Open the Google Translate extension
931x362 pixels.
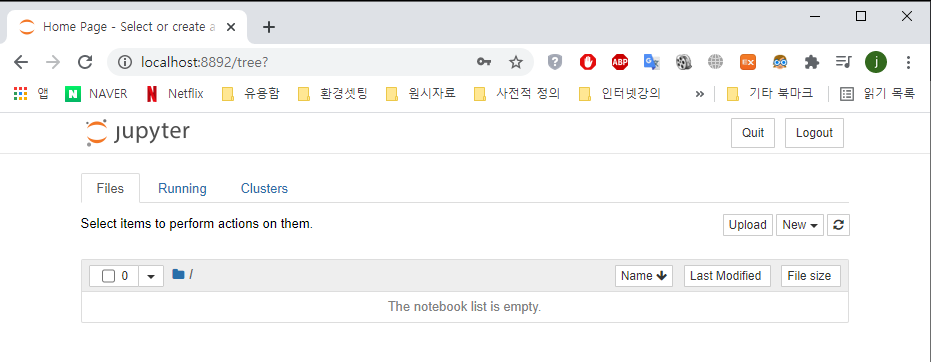[652, 62]
